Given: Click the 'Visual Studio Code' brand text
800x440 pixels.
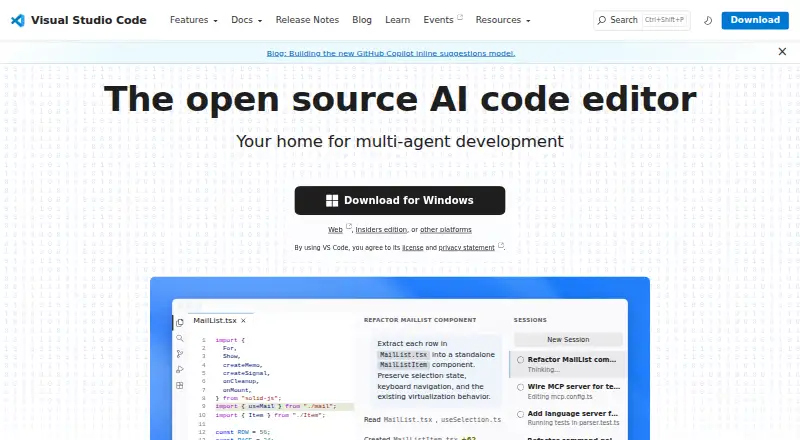Looking at the screenshot, I should pyautogui.click(x=89, y=20).
